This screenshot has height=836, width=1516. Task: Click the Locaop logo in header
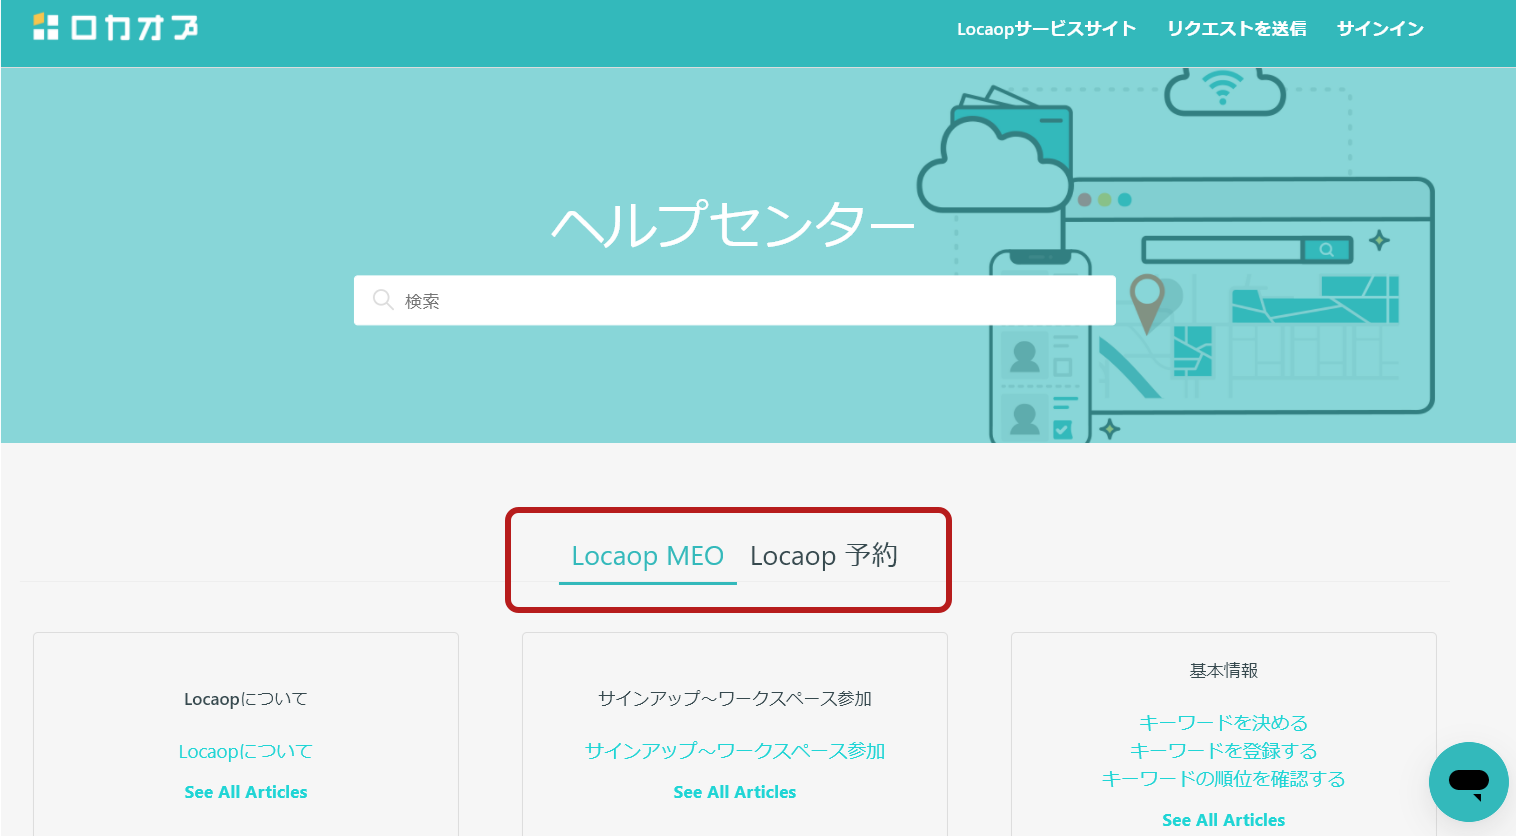(115, 27)
